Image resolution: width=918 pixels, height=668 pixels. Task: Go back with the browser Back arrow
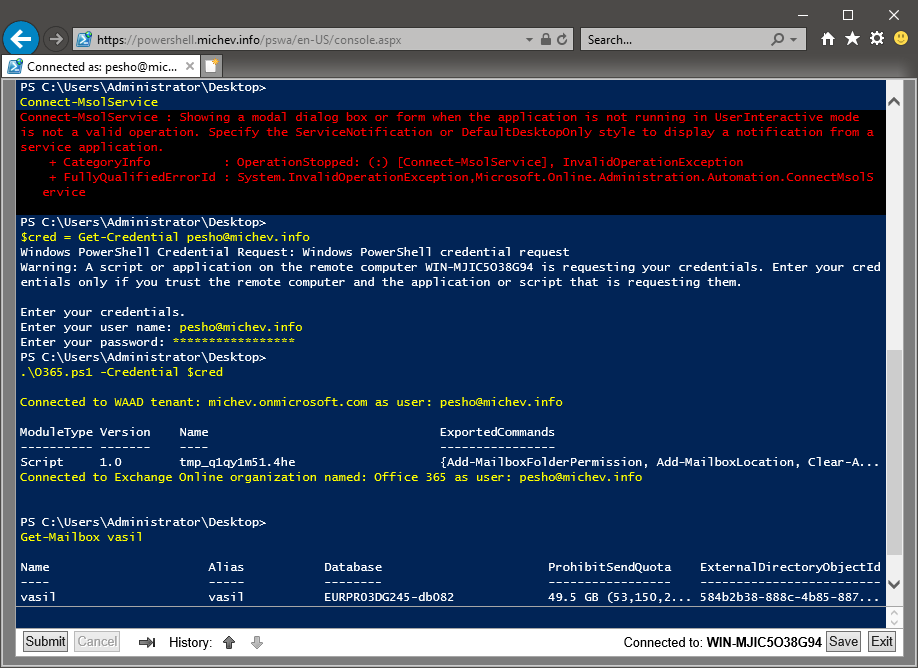click(21, 39)
